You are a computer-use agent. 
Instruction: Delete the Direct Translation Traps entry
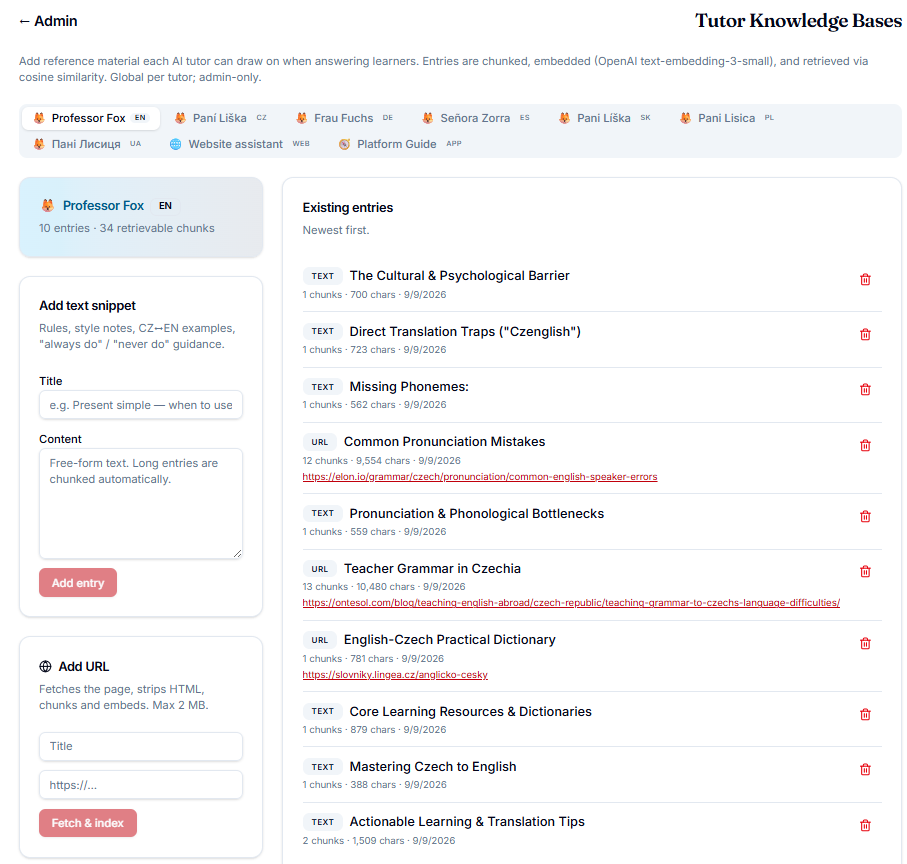(x=865, y=334)
